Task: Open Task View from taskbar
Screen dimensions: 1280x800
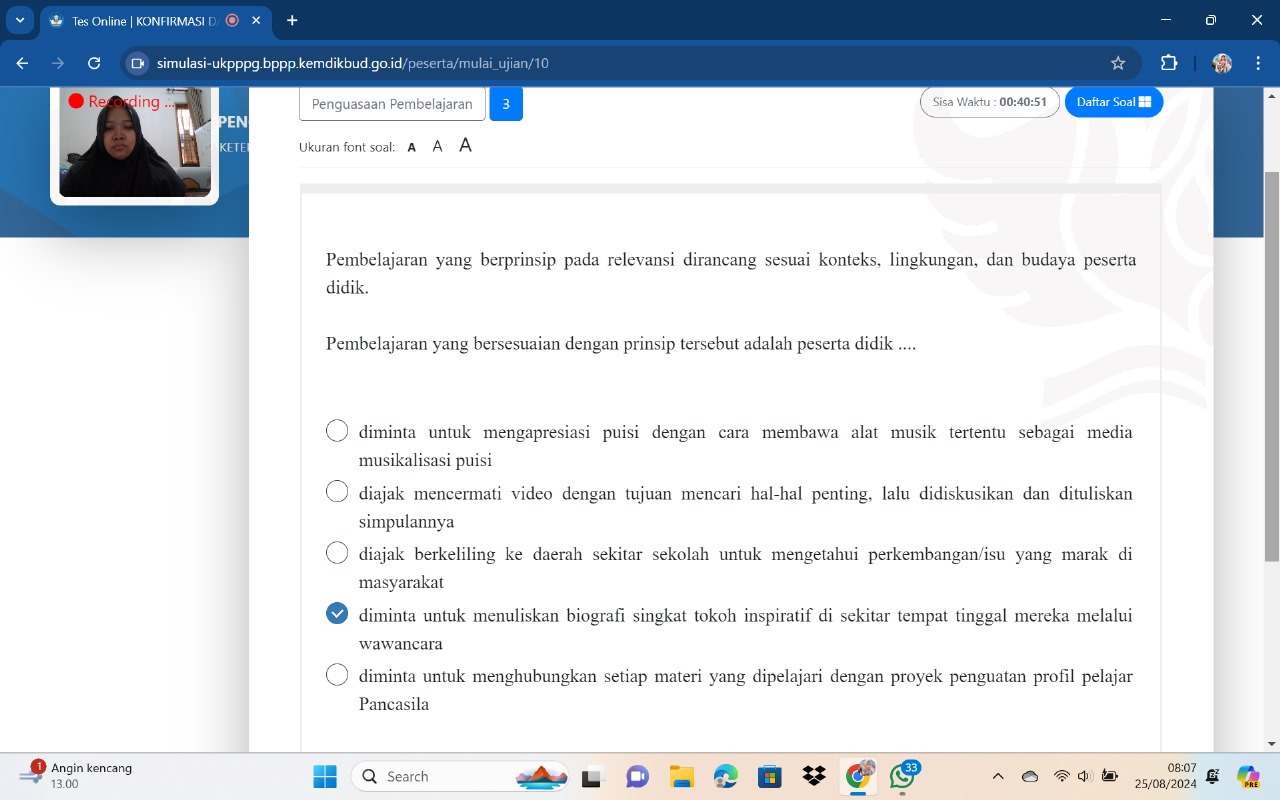Action: click(594, 776)
